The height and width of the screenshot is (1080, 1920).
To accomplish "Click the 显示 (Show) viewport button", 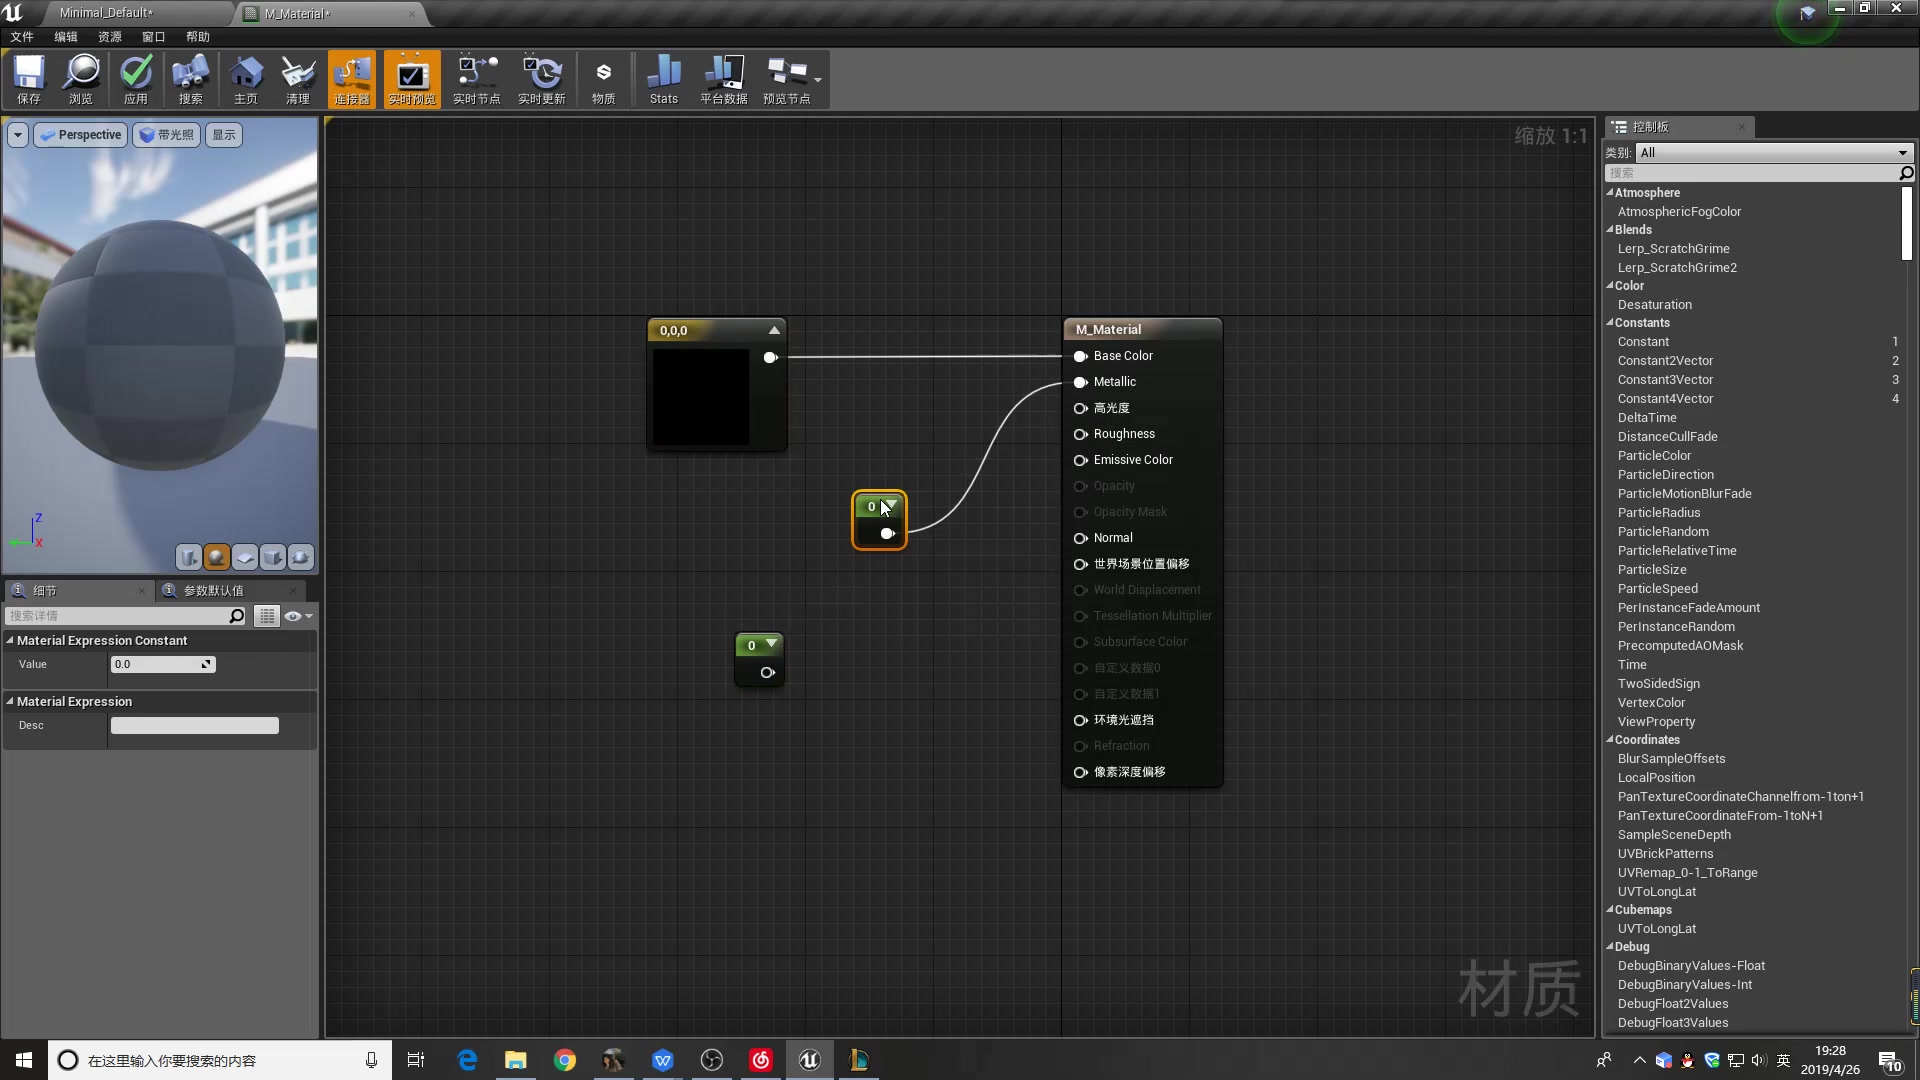I will [222, 134].
